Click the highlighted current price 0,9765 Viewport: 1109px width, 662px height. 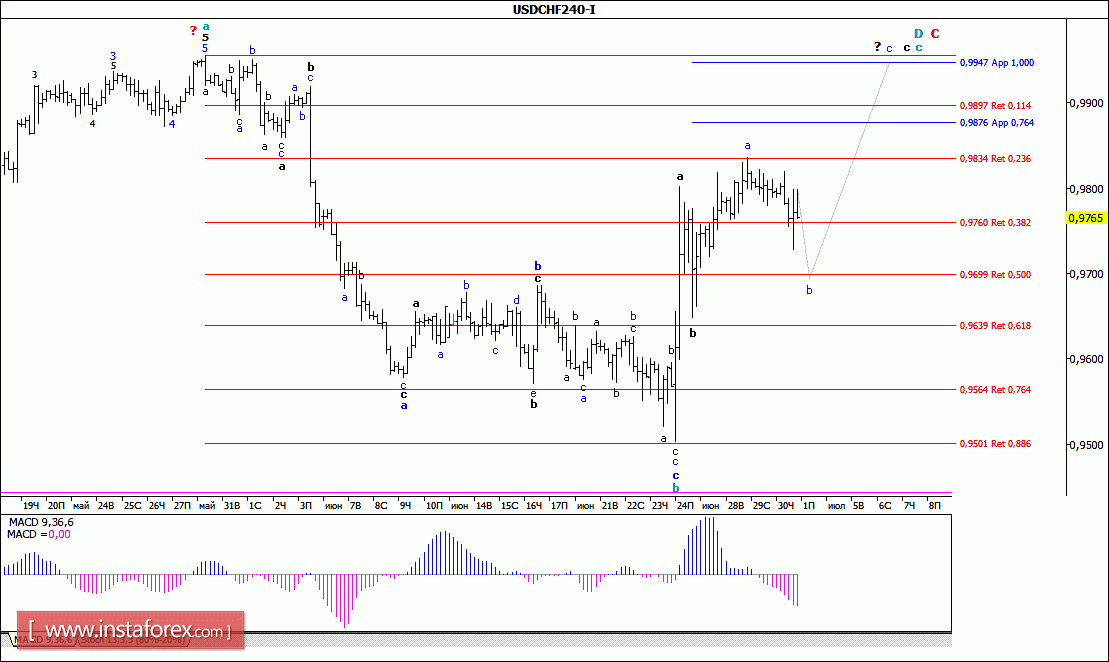(x=1086, y=218)
